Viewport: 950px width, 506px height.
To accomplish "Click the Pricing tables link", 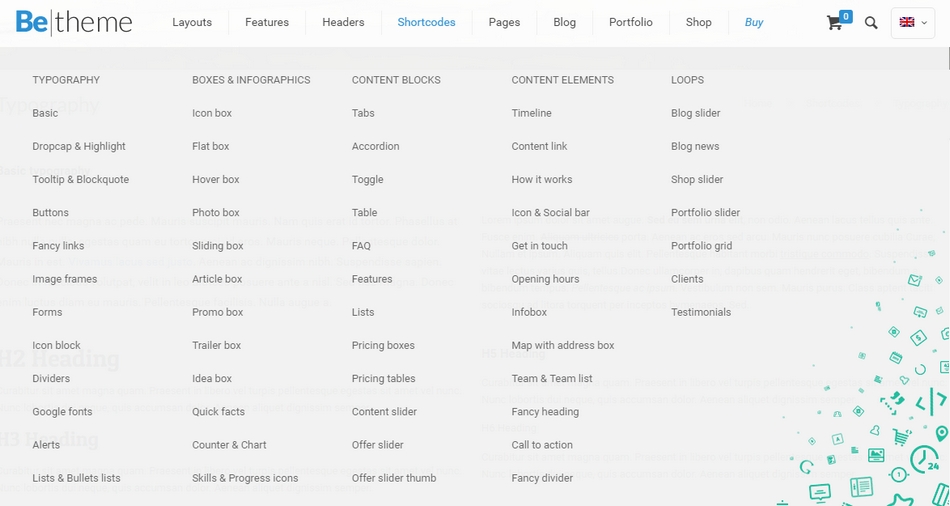I will click(x=383, y=378).
